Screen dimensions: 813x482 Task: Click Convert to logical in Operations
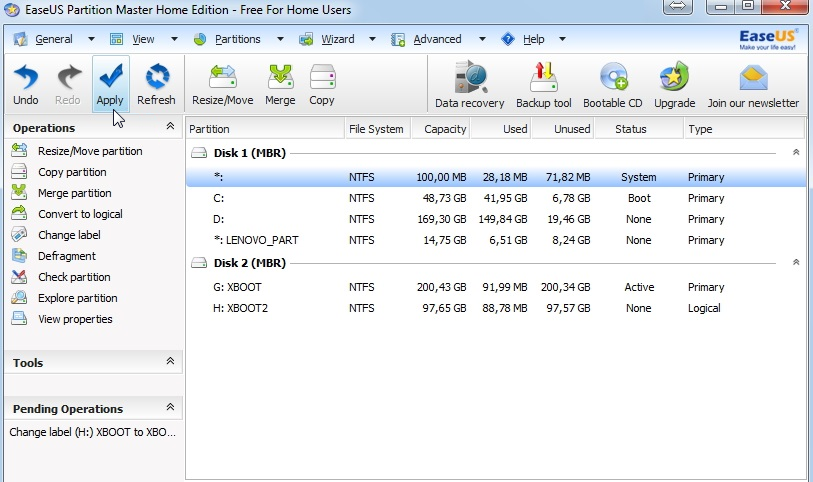pos(80,214)
